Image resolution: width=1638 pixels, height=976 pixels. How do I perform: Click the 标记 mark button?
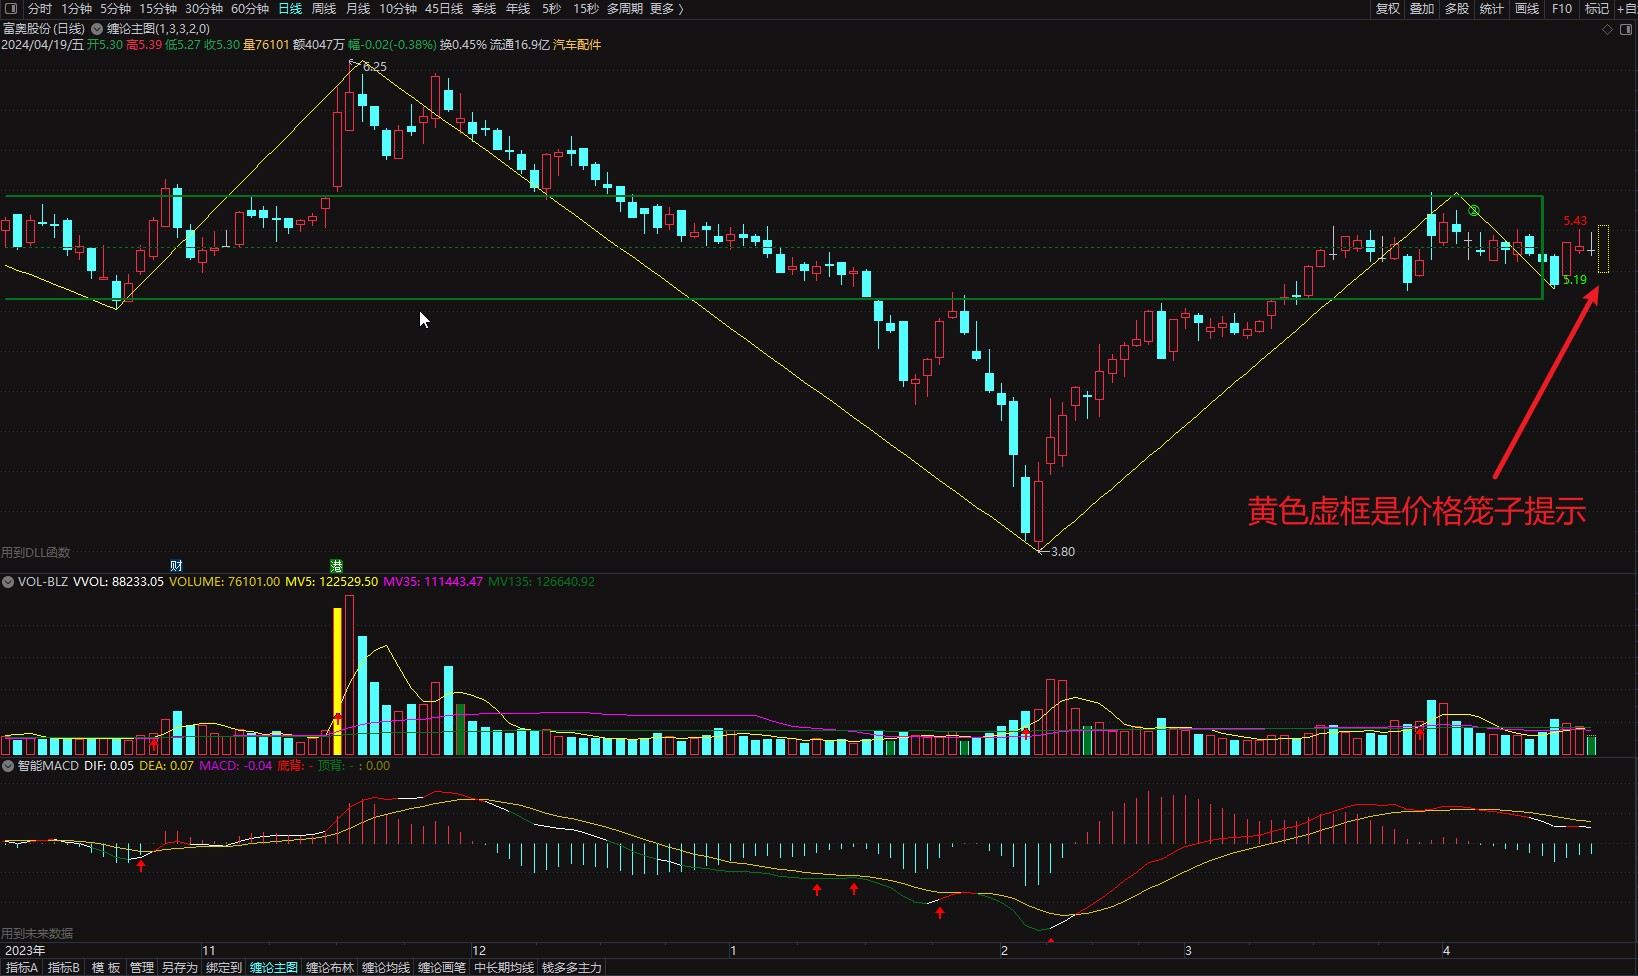tap(1597, 8)
